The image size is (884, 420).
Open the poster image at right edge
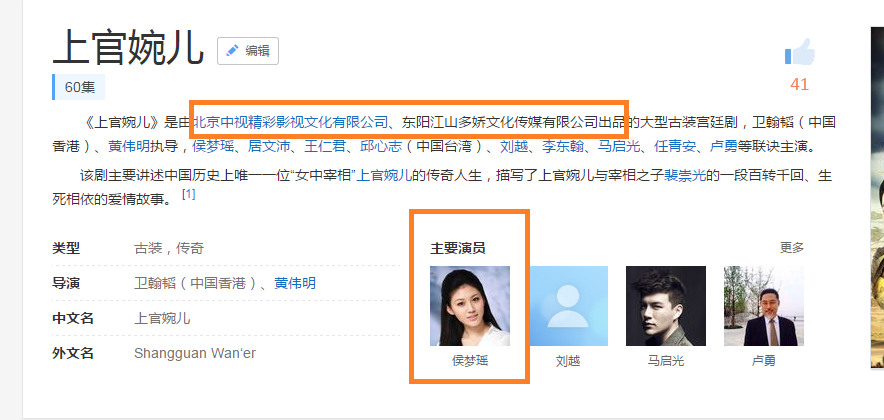(x=877, y=197)
